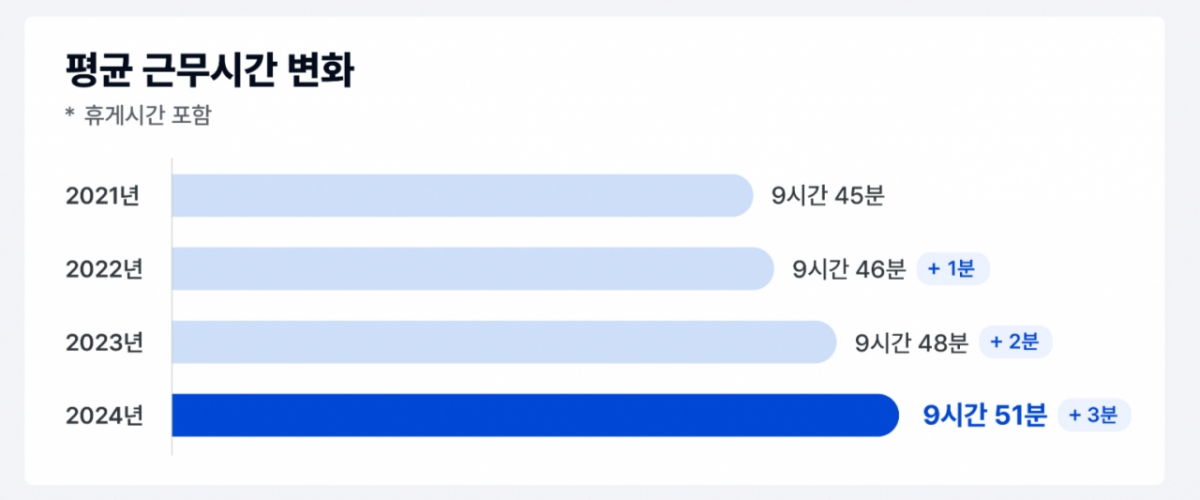Click the 2022년 year label
Image resolution: width=1200 pixels, height=500 pixels.
tap(104, 269)
